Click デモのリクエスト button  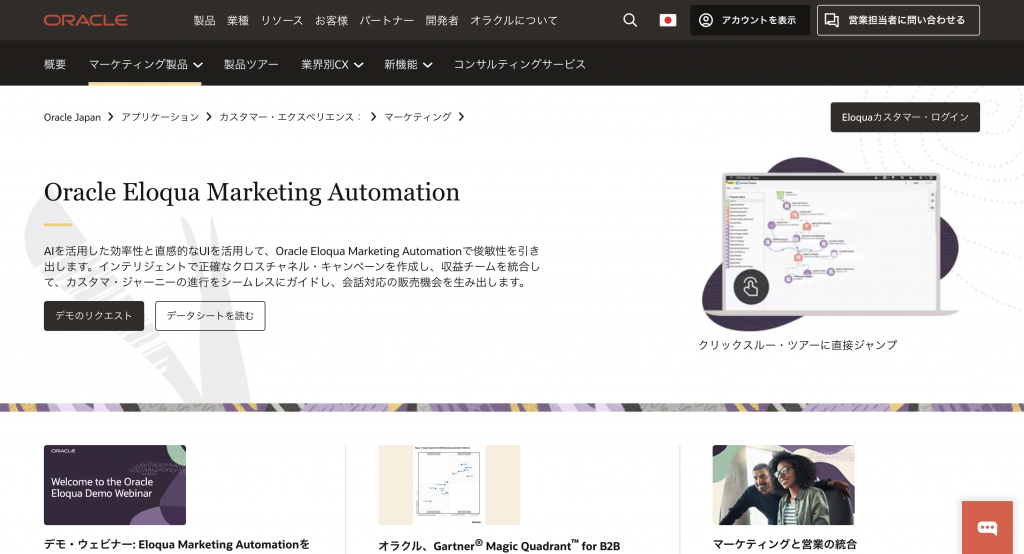click(94, 316)
